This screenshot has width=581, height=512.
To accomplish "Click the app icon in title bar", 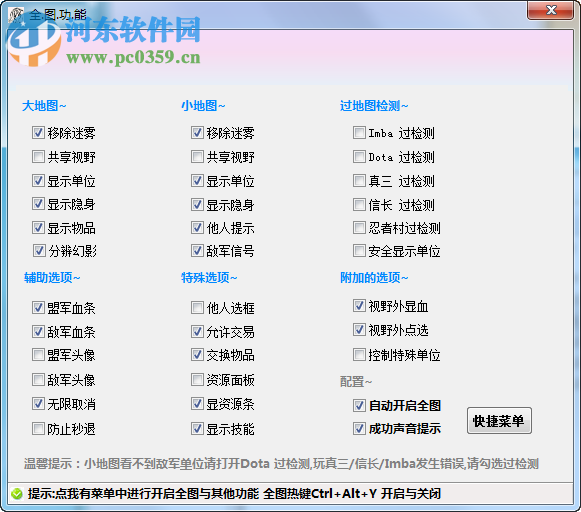I will 16,15.
